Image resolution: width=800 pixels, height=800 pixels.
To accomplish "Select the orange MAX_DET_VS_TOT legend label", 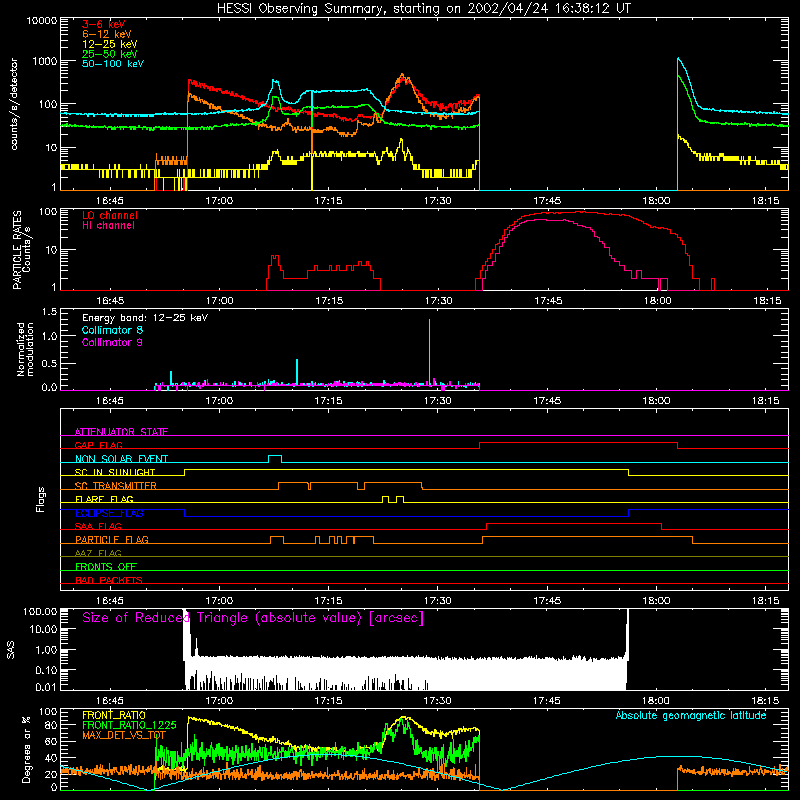I will coord(124,735).
